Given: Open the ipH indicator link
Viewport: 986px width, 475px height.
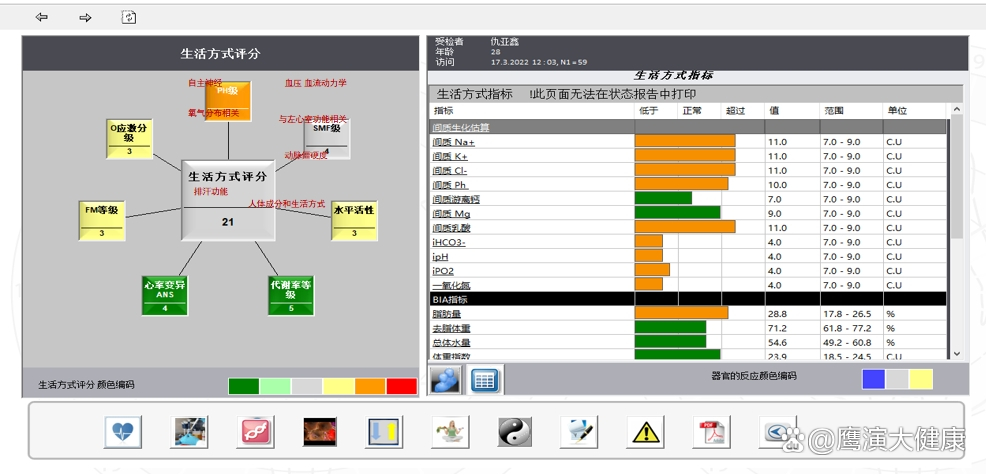Looking at the screenshot, I should 440,257.
